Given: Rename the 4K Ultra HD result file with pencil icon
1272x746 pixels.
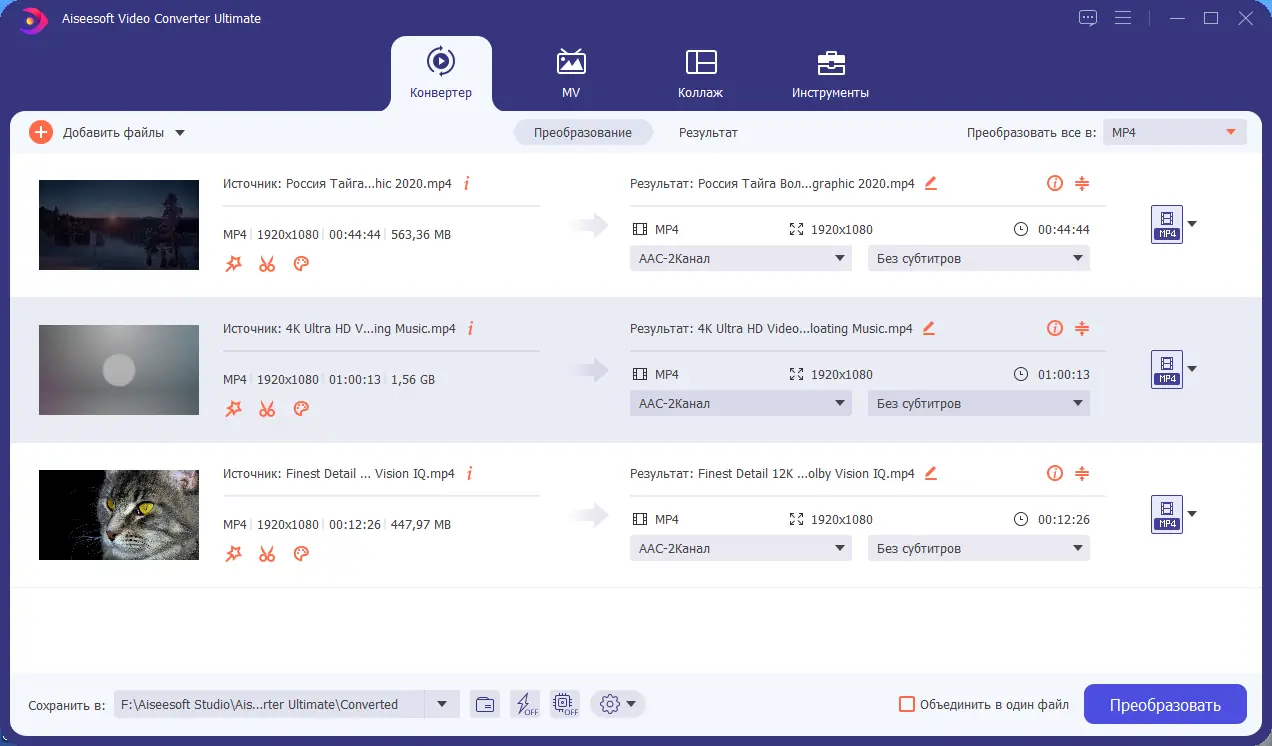Looking at the screenshot, I should (x=929, y=328).
